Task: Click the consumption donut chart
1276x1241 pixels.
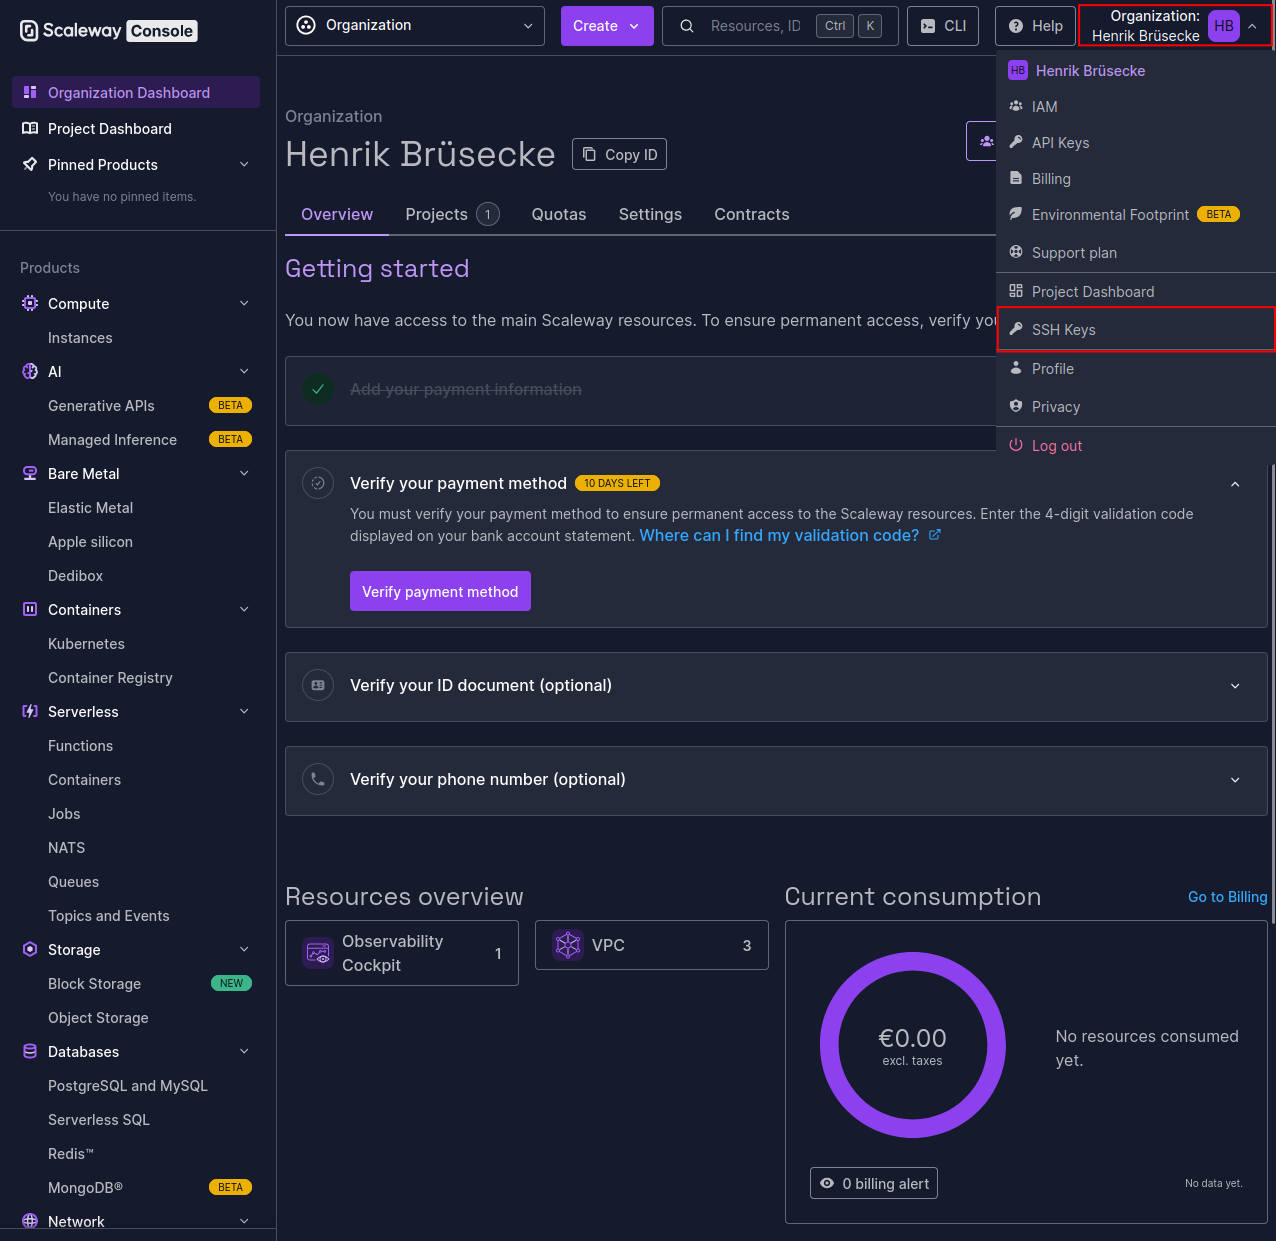Action: coord(912,1045)
